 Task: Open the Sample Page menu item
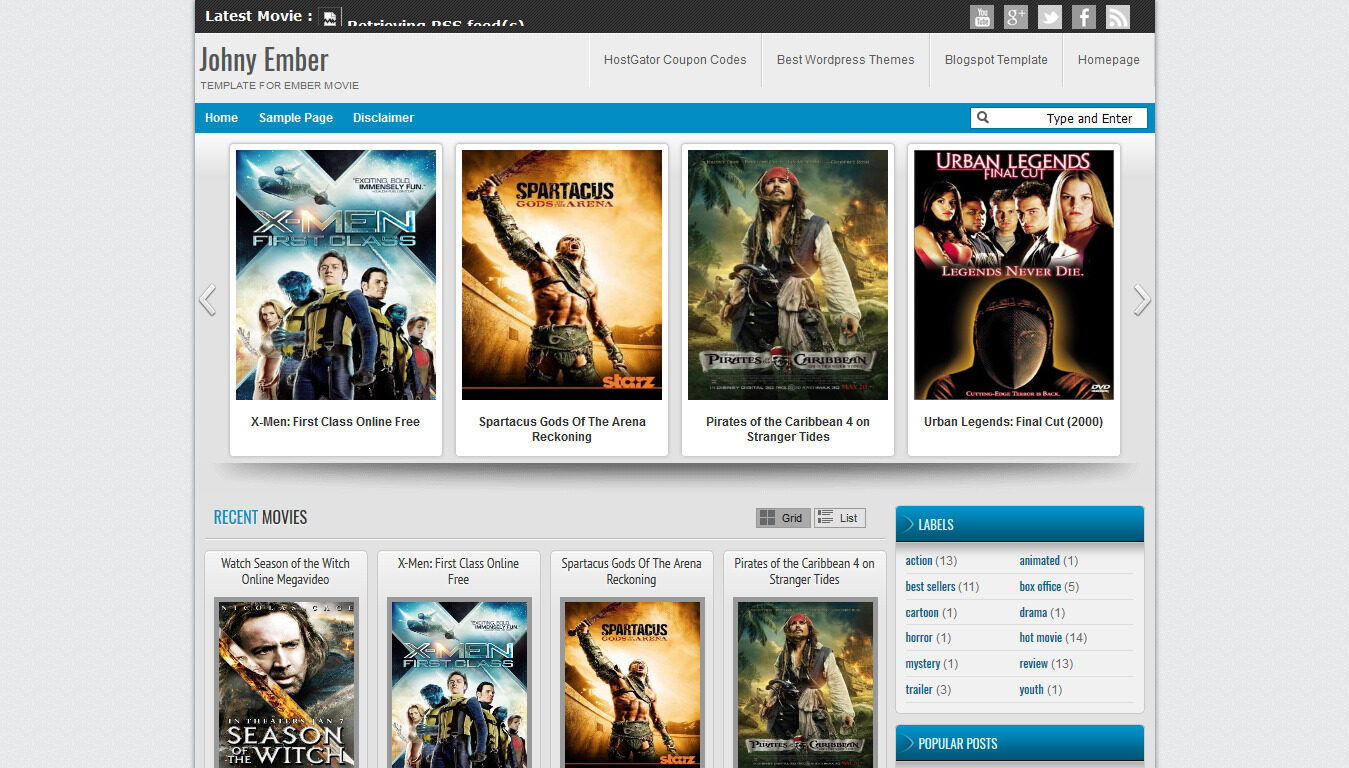[x=296, y=118]
